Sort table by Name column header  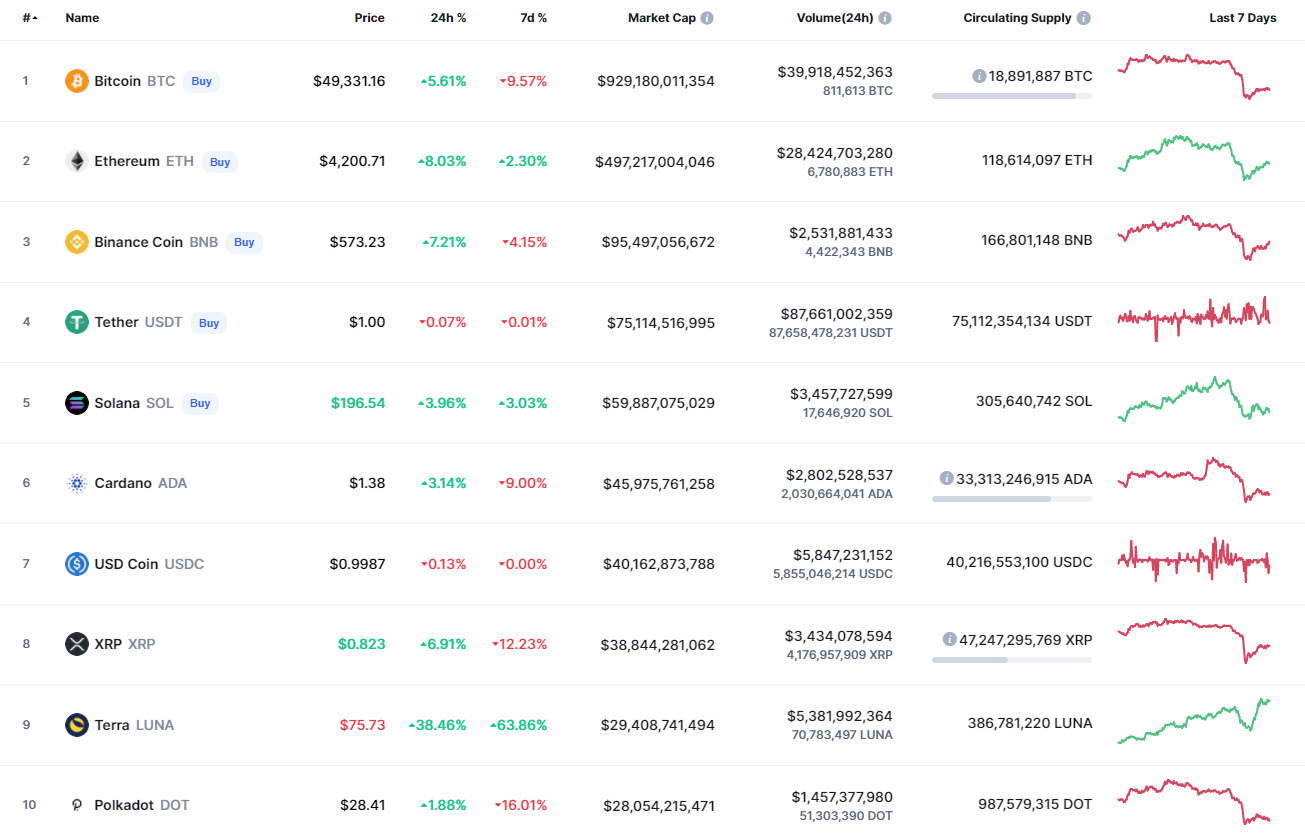pos(82,18)
